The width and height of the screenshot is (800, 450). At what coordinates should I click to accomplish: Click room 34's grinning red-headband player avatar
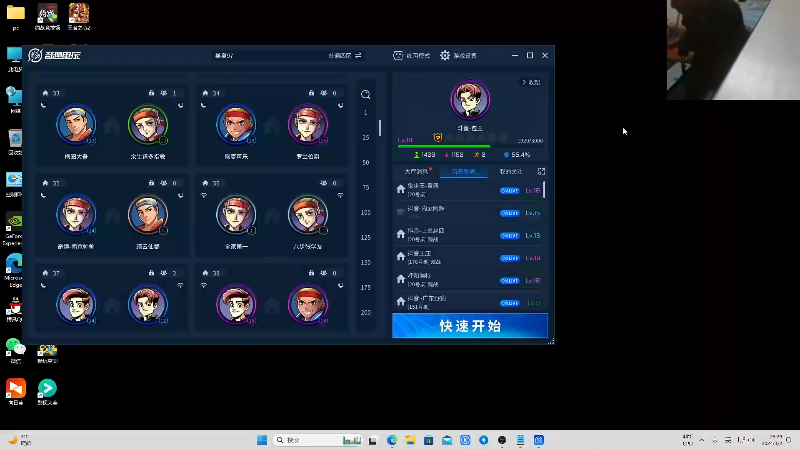[236, 124]
